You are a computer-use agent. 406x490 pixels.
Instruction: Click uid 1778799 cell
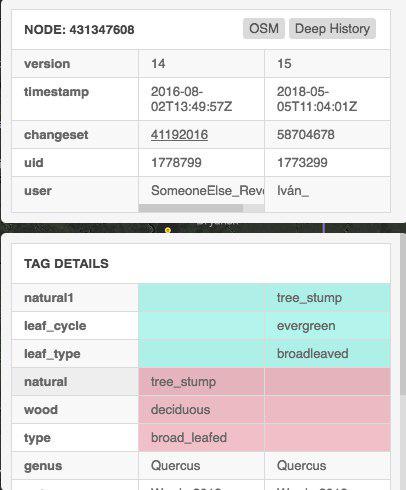tap(201, 163)
